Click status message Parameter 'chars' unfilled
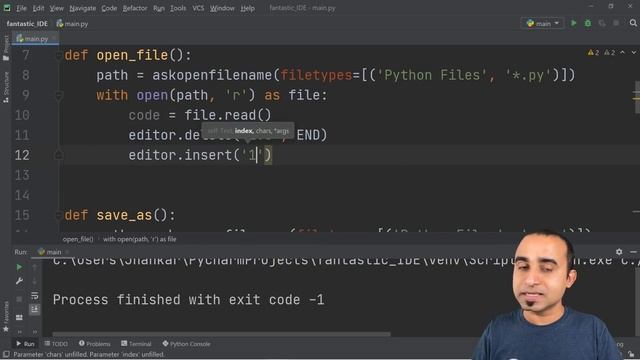The width and height of the screenshot is (640, 360). click(x=89, y=354)
